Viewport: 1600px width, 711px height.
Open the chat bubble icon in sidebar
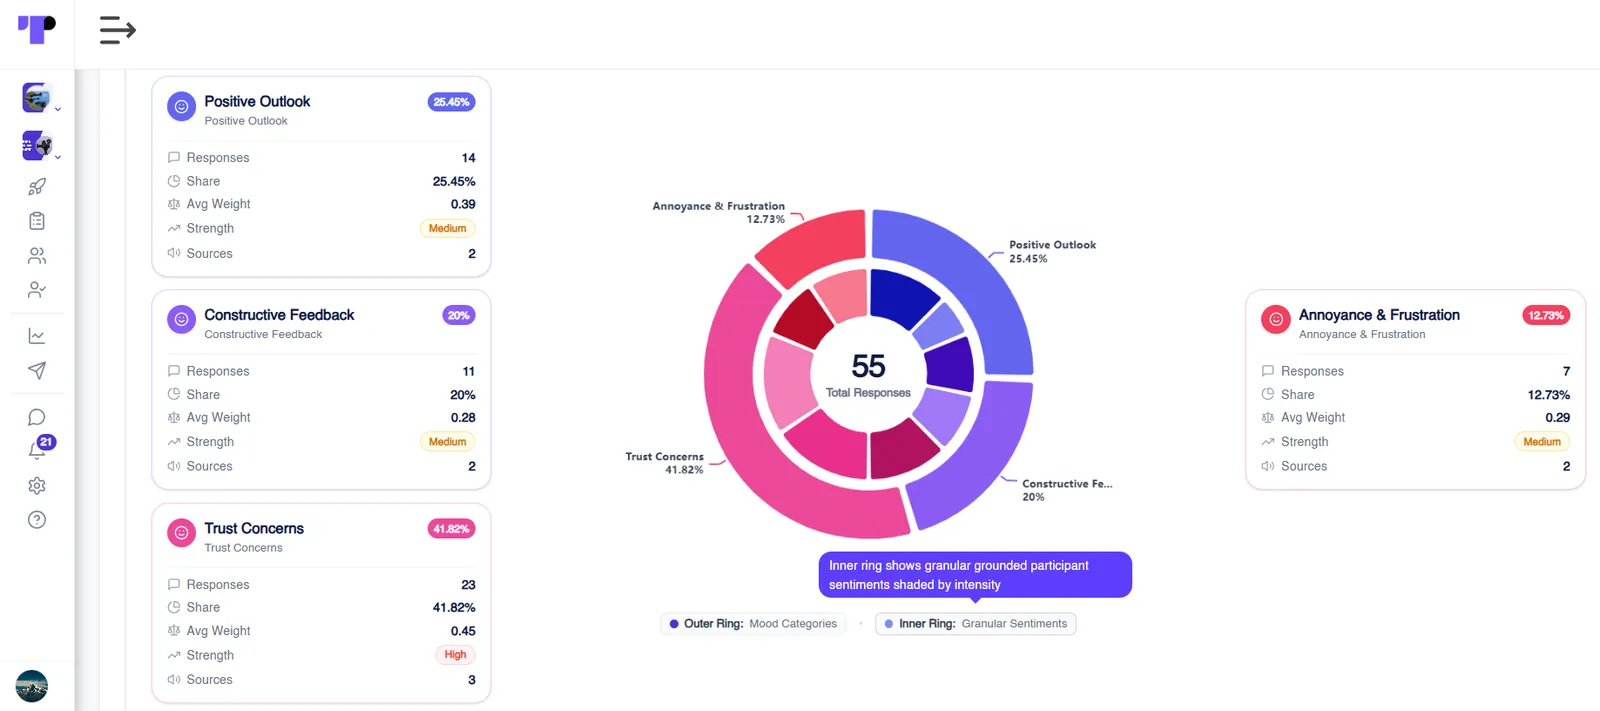point(37,417)
